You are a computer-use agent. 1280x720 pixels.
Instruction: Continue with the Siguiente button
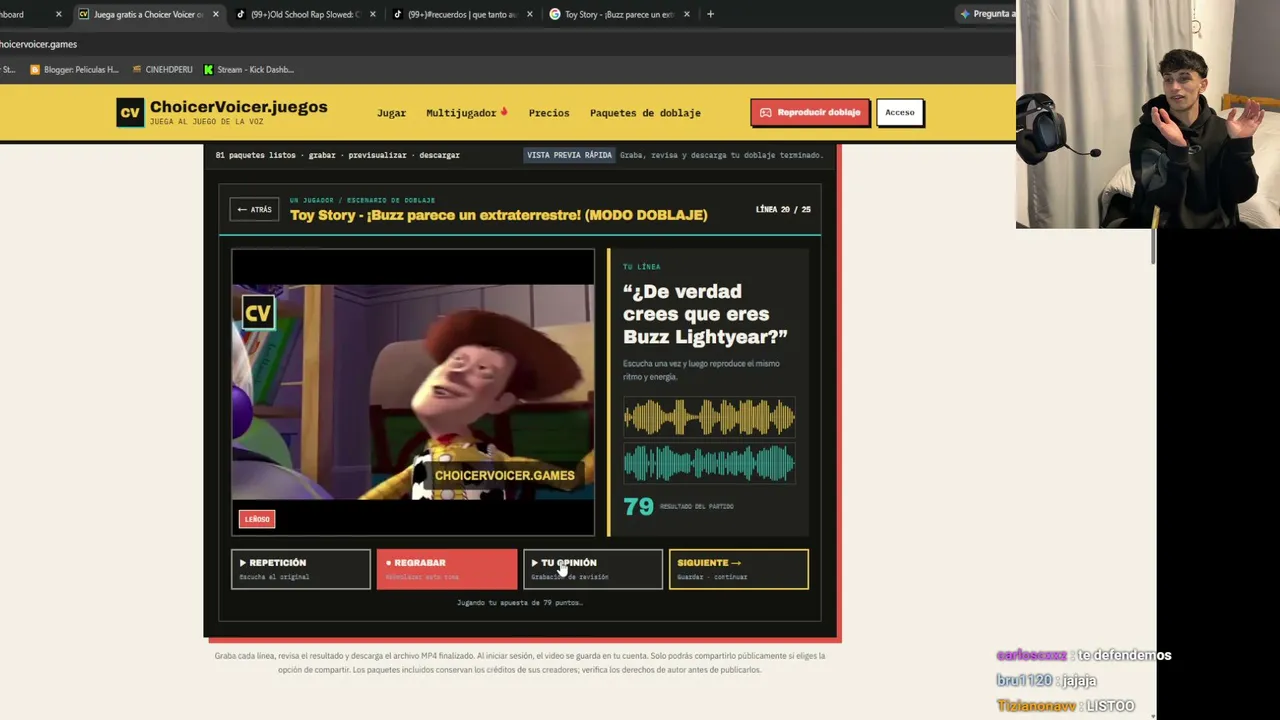click(739, 569)
